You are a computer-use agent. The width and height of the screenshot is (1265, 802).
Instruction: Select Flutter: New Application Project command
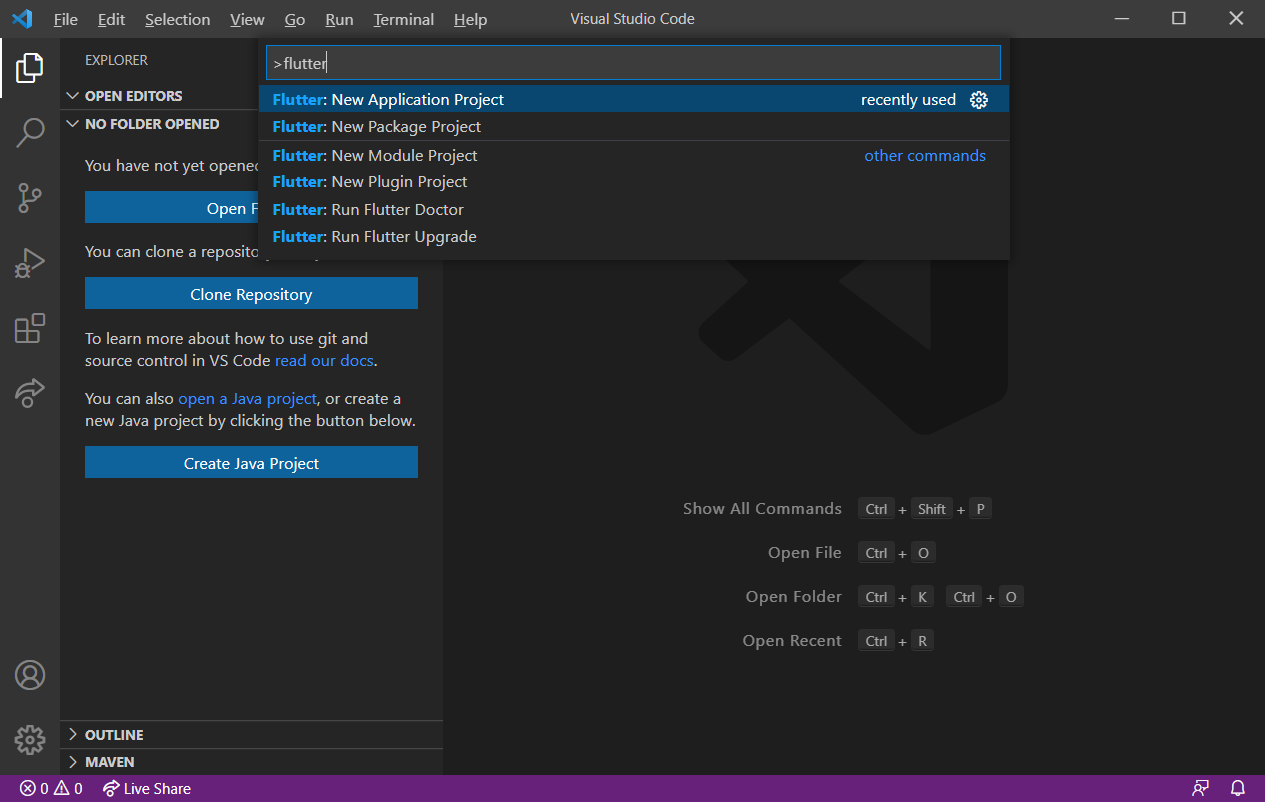click(x=634, y=100)
